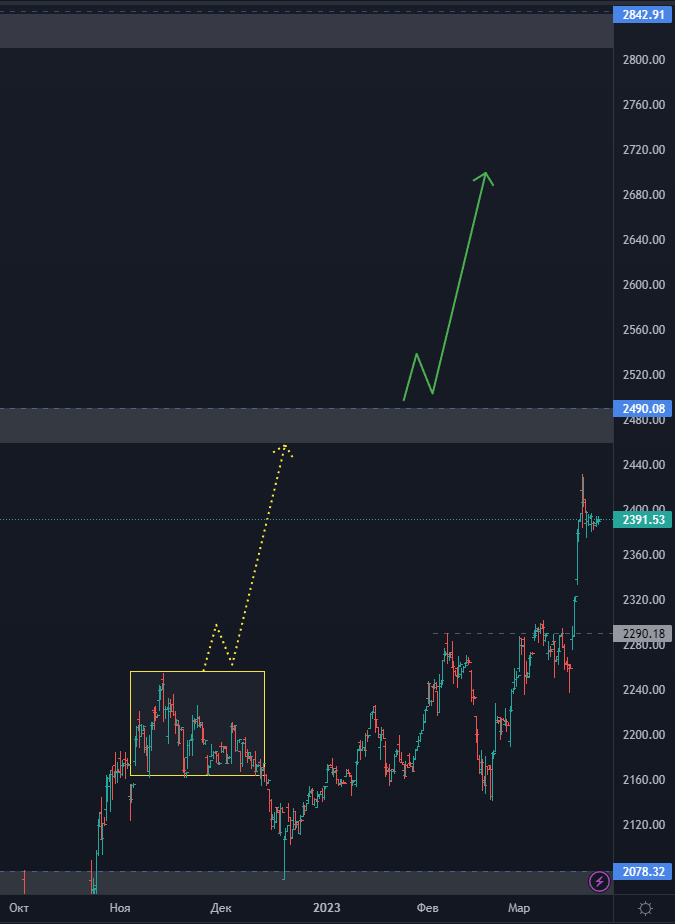Click the Дек label on time axis
This screenshot has width=675, height=924.
pos(221,908)
